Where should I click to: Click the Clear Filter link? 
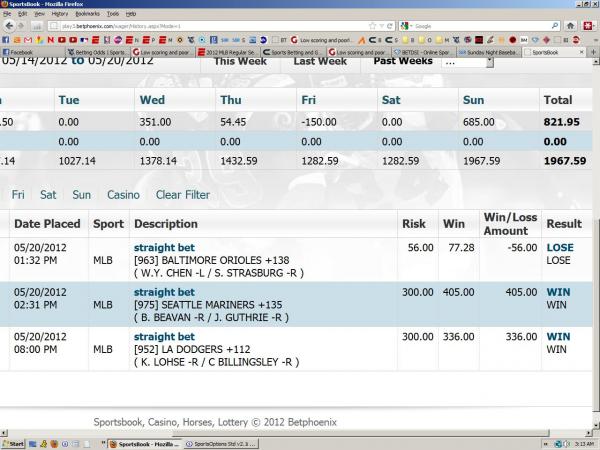pos(183,195)
